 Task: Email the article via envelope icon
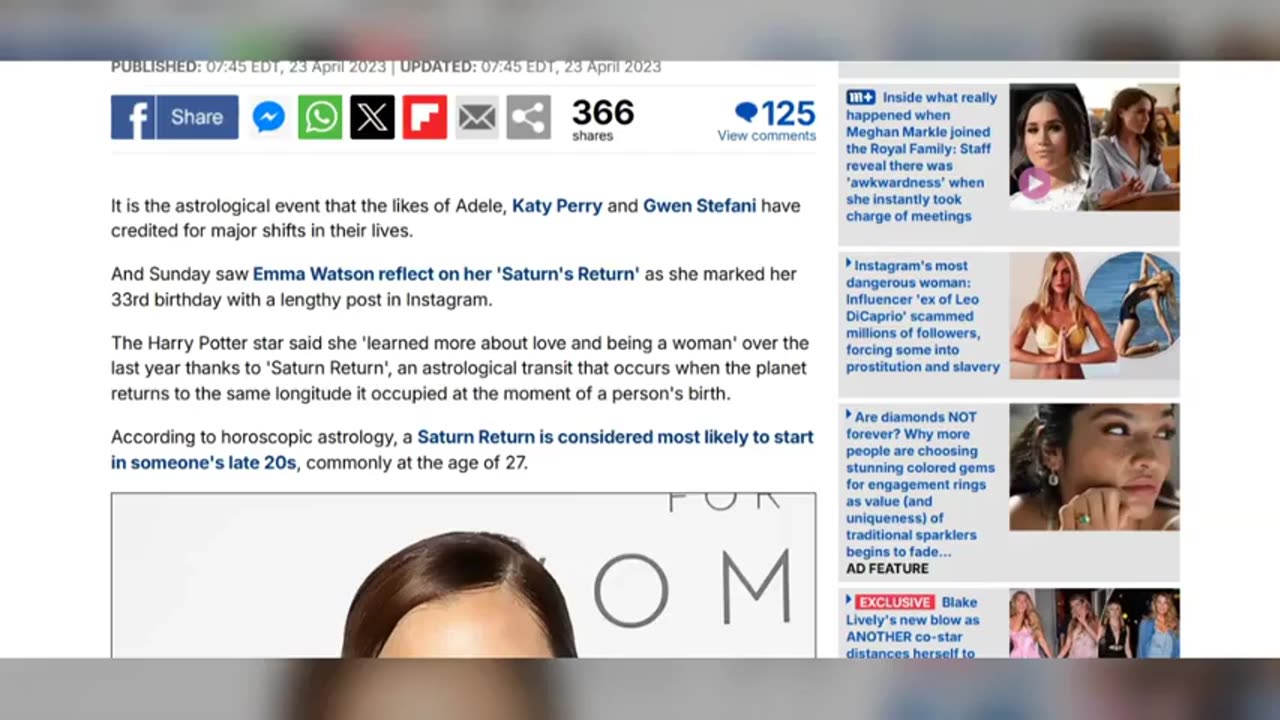(477, 117)
